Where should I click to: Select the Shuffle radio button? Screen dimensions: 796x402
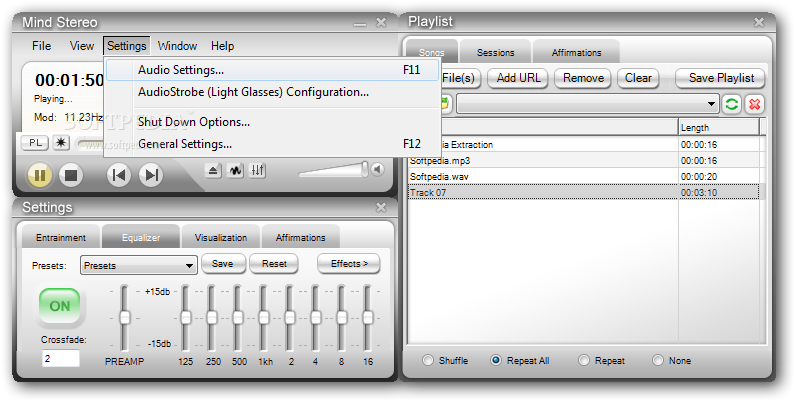(x=428, y=360)
